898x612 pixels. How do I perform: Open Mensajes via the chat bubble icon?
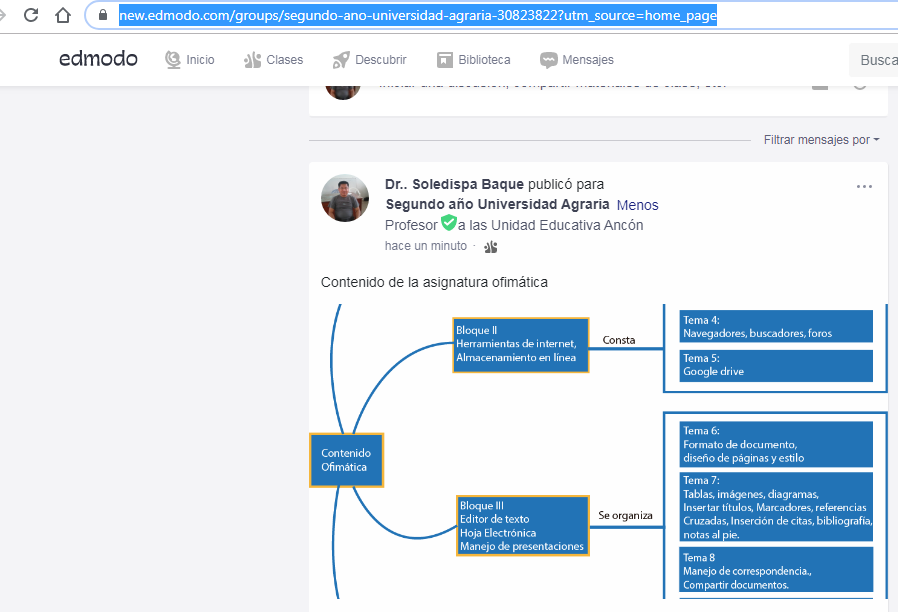click(x=548, y=60)
